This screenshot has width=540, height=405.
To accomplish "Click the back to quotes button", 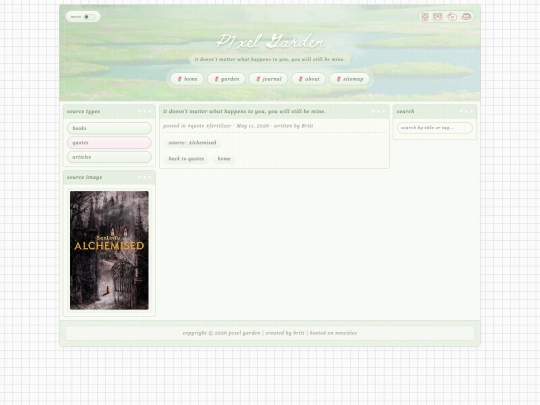I will click(x=186, y=159).
